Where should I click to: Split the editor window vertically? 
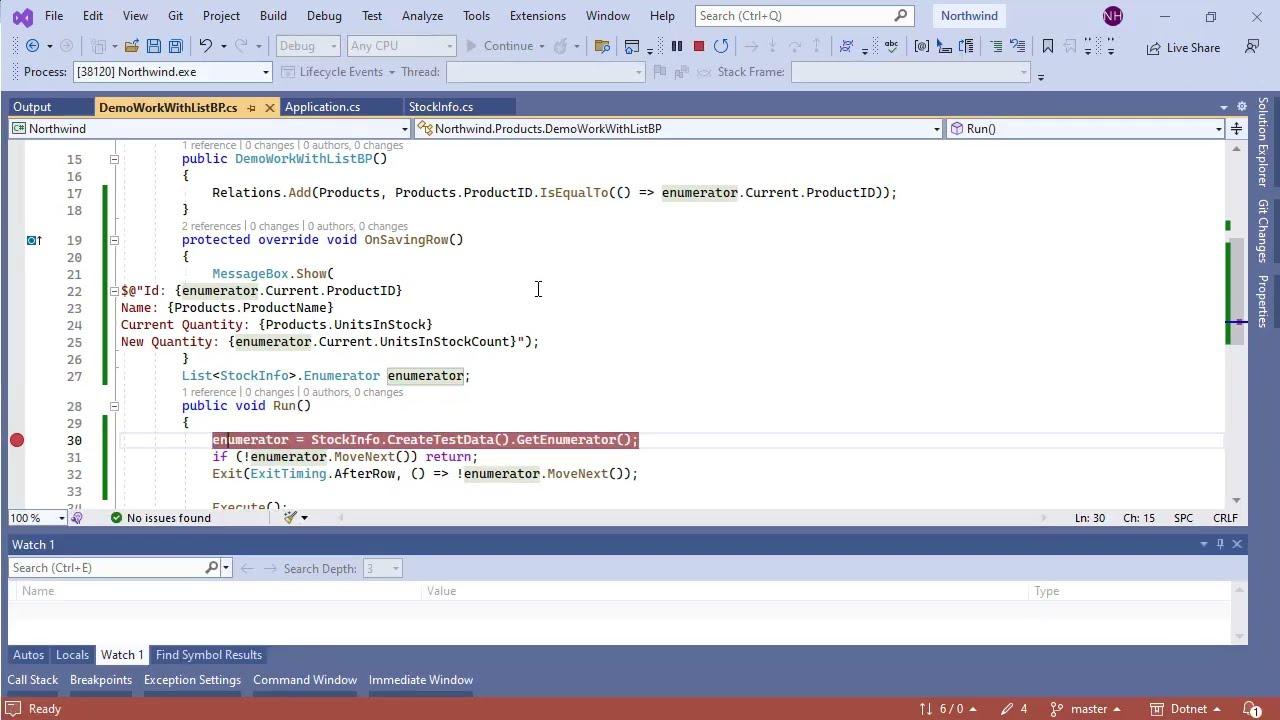(1237, 129)
